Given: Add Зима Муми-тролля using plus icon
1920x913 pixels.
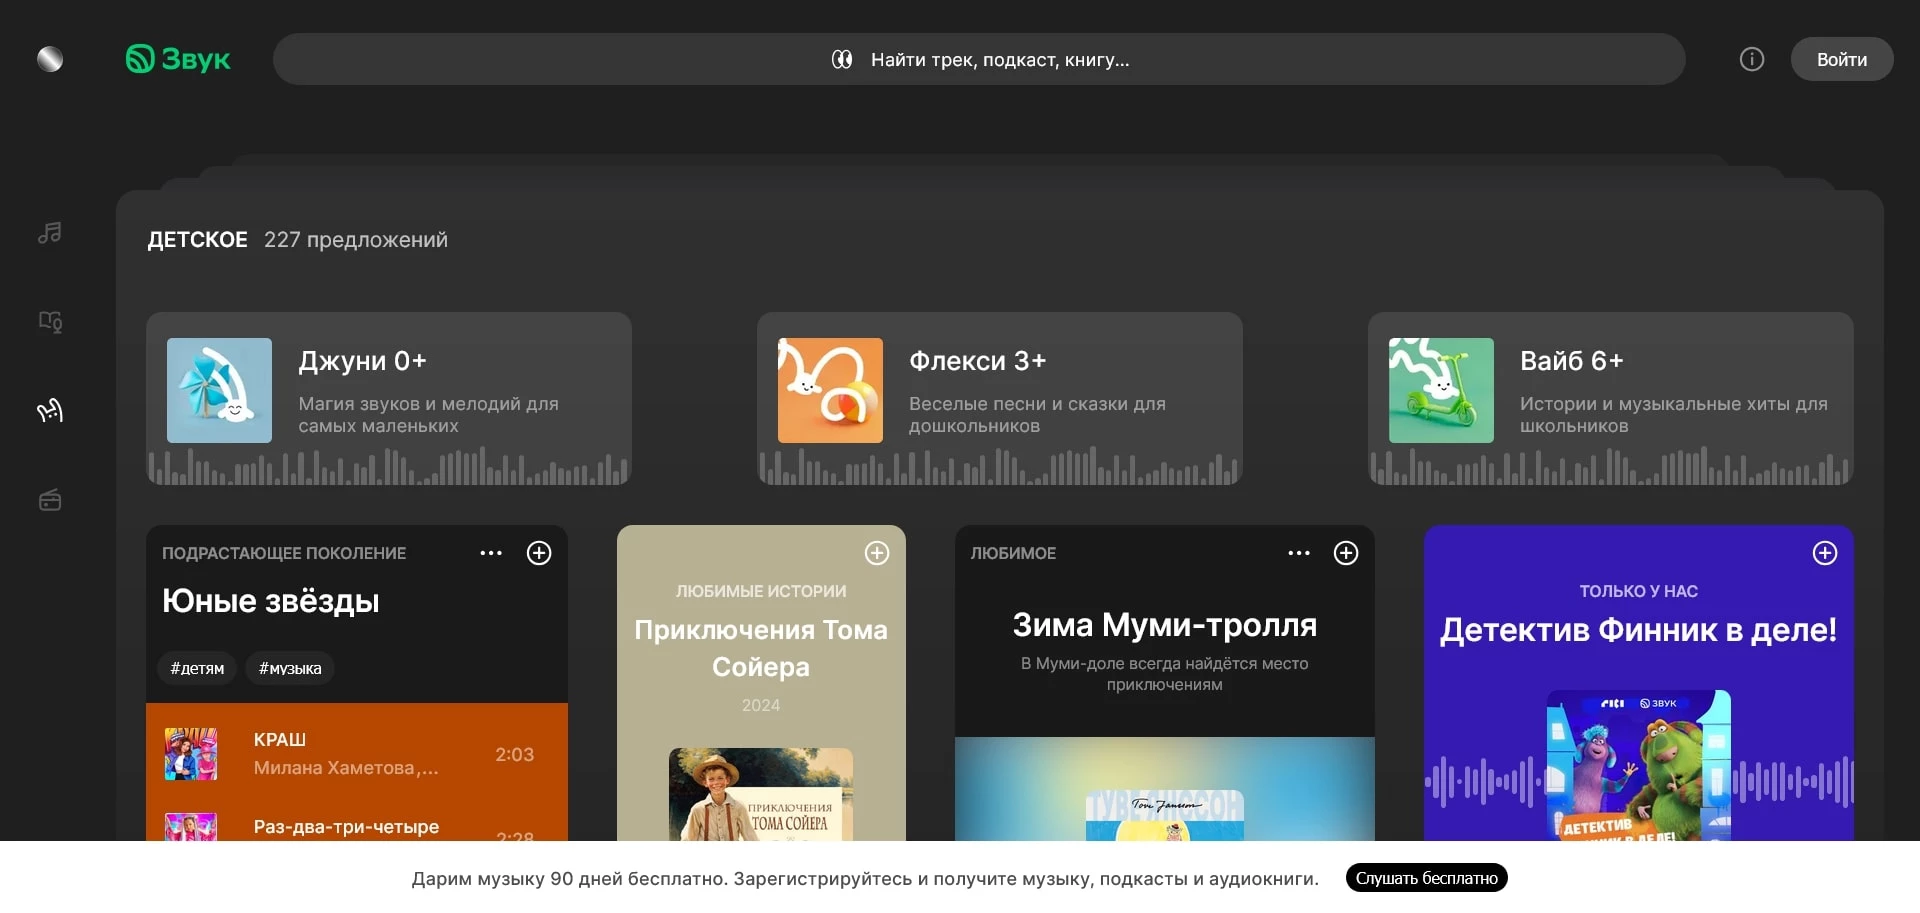Looking at the screenshot, I should pyautogui.click(x=1345, y=553).
